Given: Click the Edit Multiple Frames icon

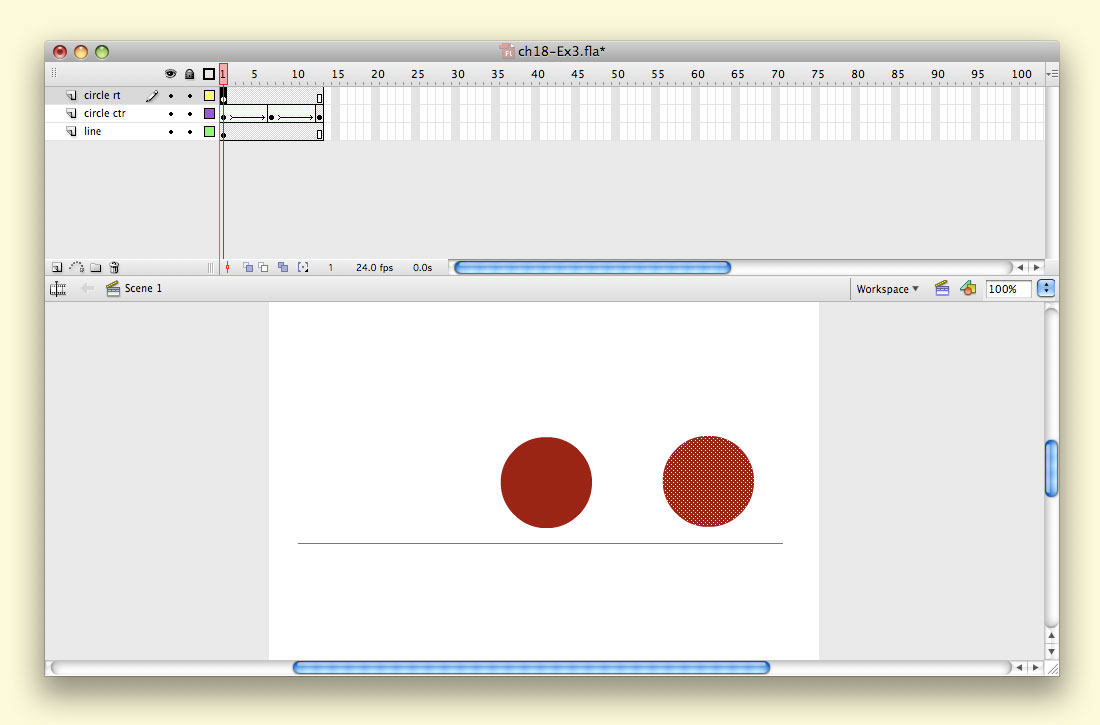Looking at the screenshot, I should pos(283,268).
